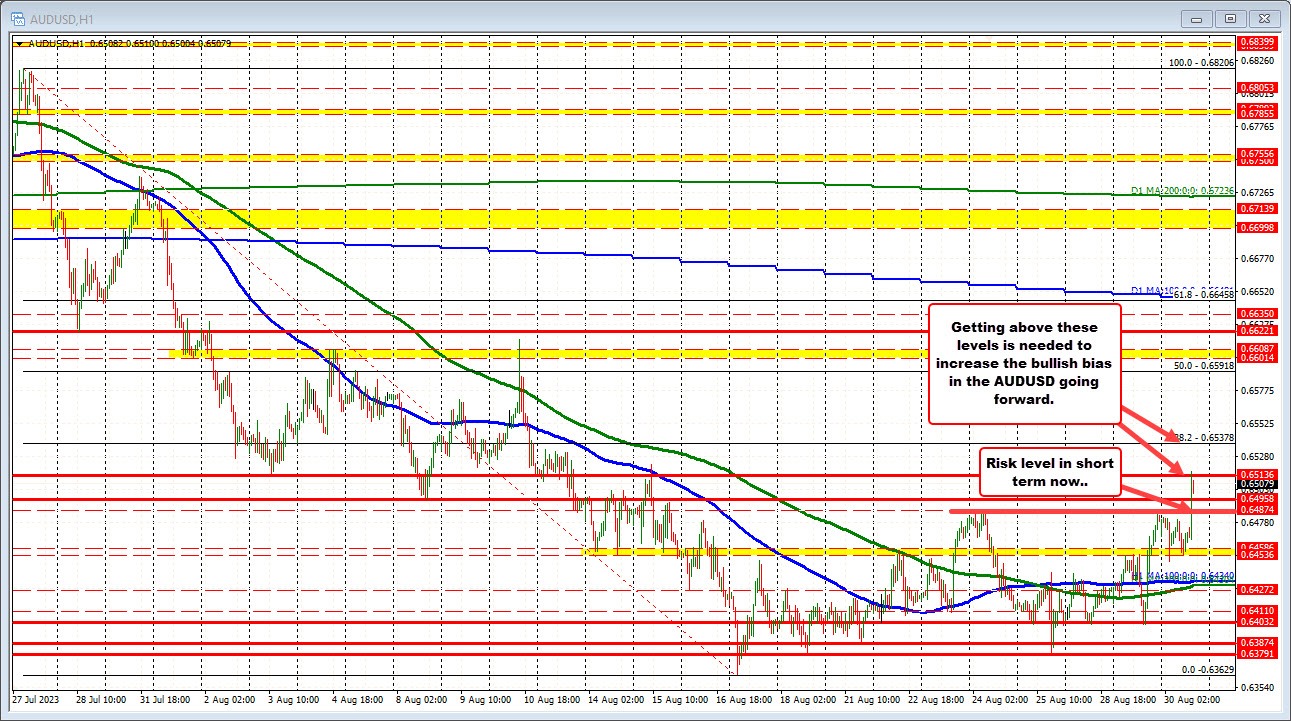Collapse the OHLC data line triangle
This screenshot has width=1291, height=721.
click(x=18, y=44)
